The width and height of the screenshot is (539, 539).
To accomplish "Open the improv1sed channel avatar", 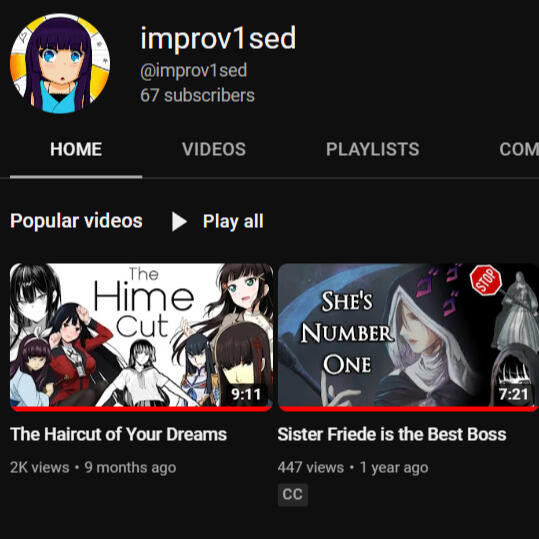I will pyautogui.click(x=60, y=63).
